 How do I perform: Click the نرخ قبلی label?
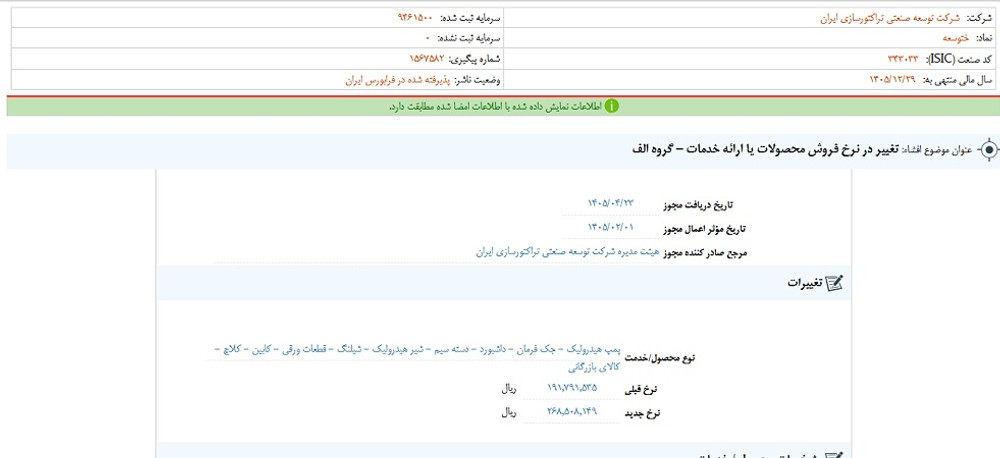[x=642, y=389]
